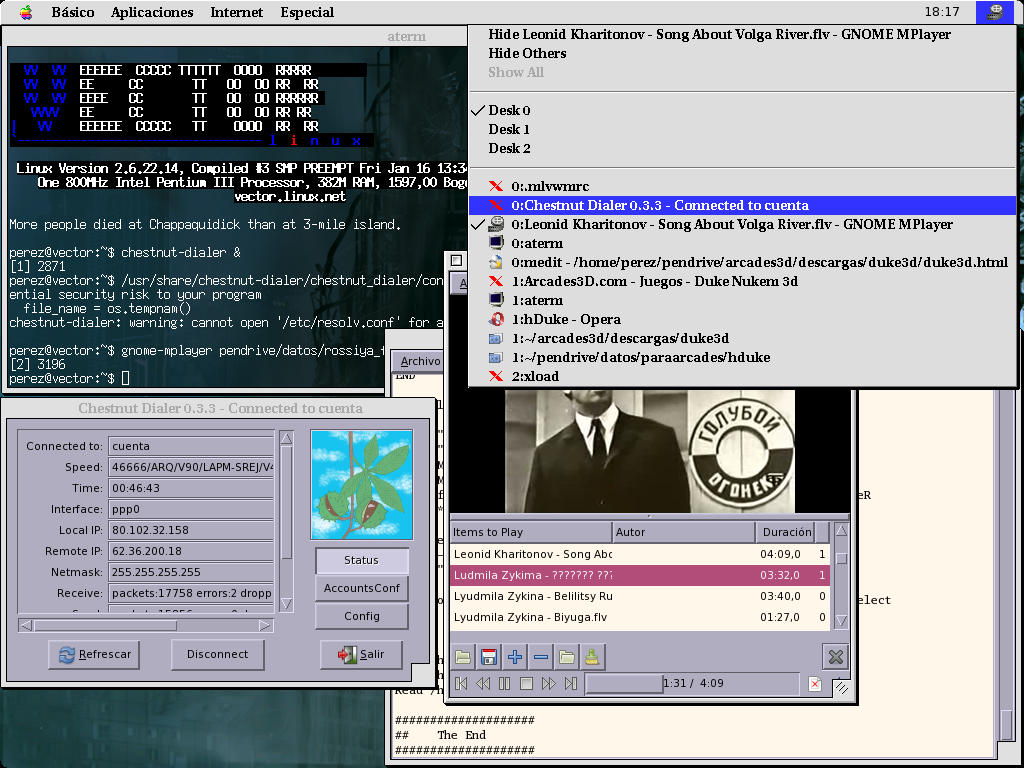The width and height of the screenshot is (1024, 768).
Task: Skip to previous track in media player
Action: [461, 683]
